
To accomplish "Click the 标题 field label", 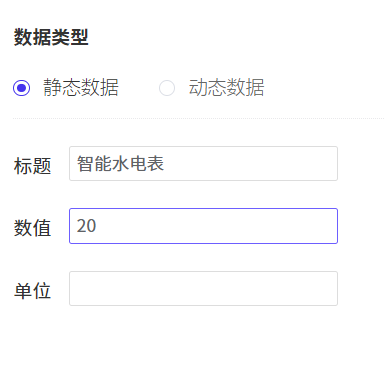I will point(32,166).
